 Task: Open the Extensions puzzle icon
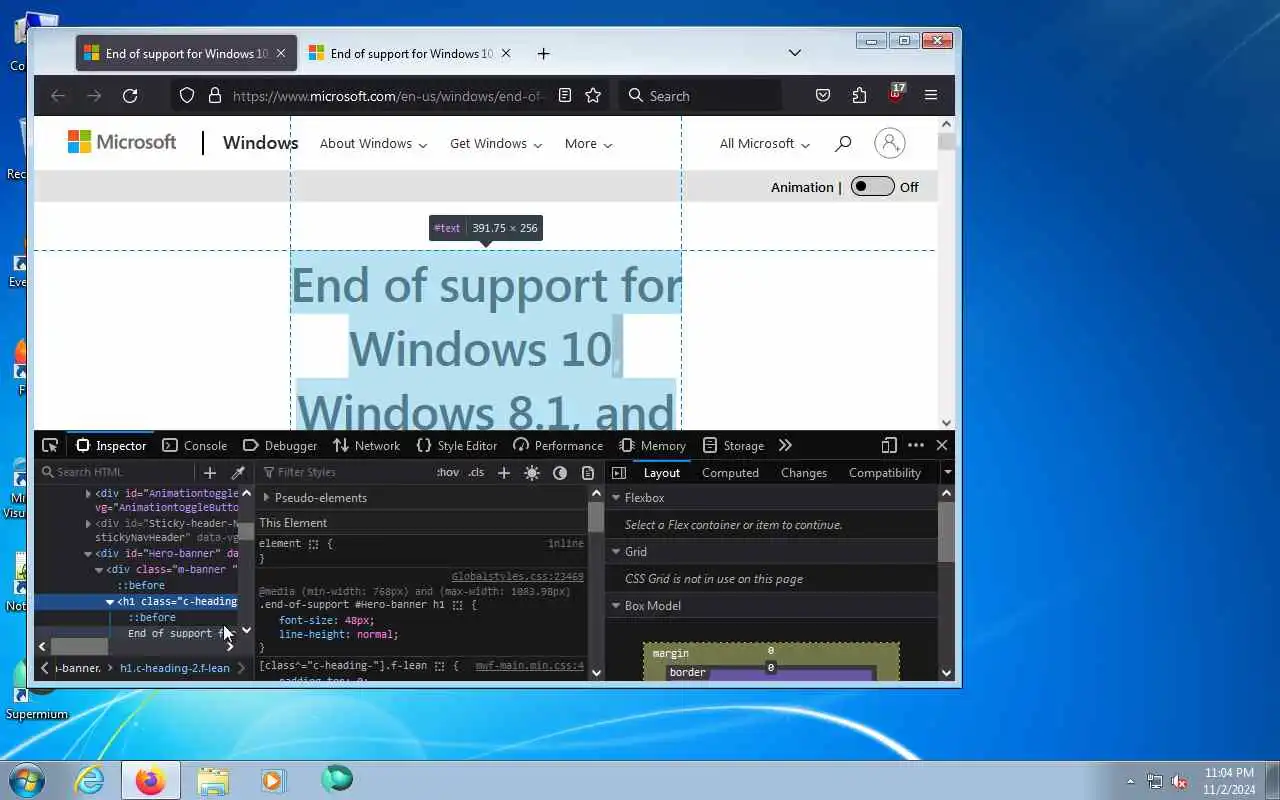click(x=859, y=96)
